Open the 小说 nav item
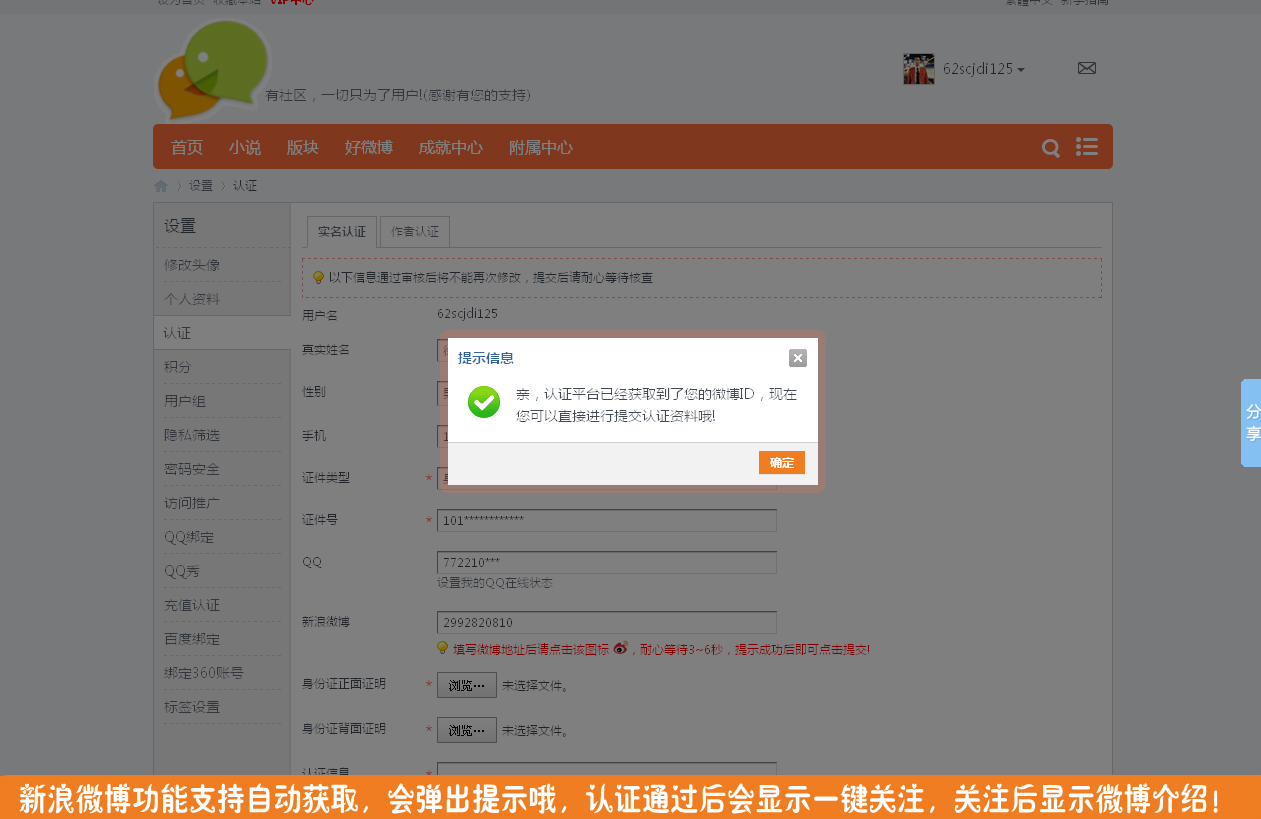Viewport: 1261px width, 819px height. click(x=245, y=148)
